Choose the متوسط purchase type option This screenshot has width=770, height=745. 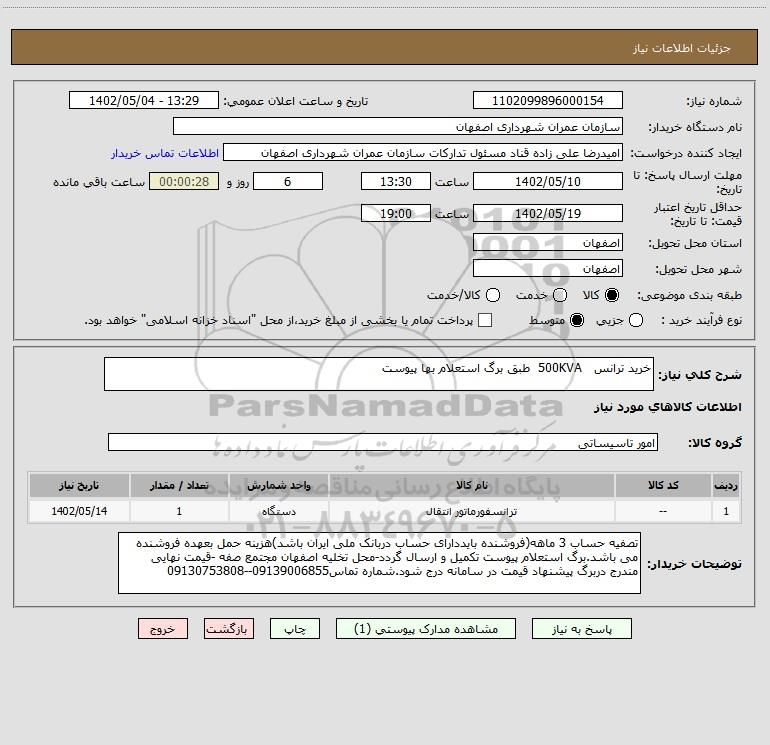click(x=577, y=321)
